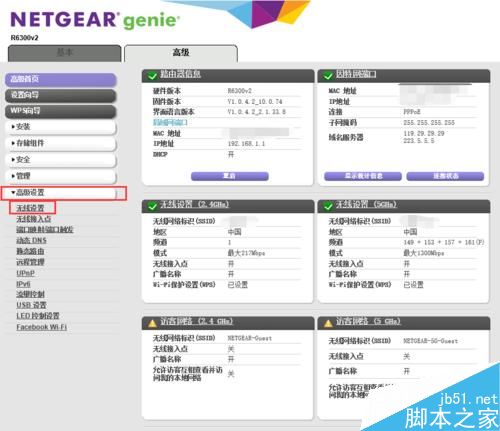Open 无线设置 link under 高级设置
This screenshot has width=500, height=431.
(30, 208)
